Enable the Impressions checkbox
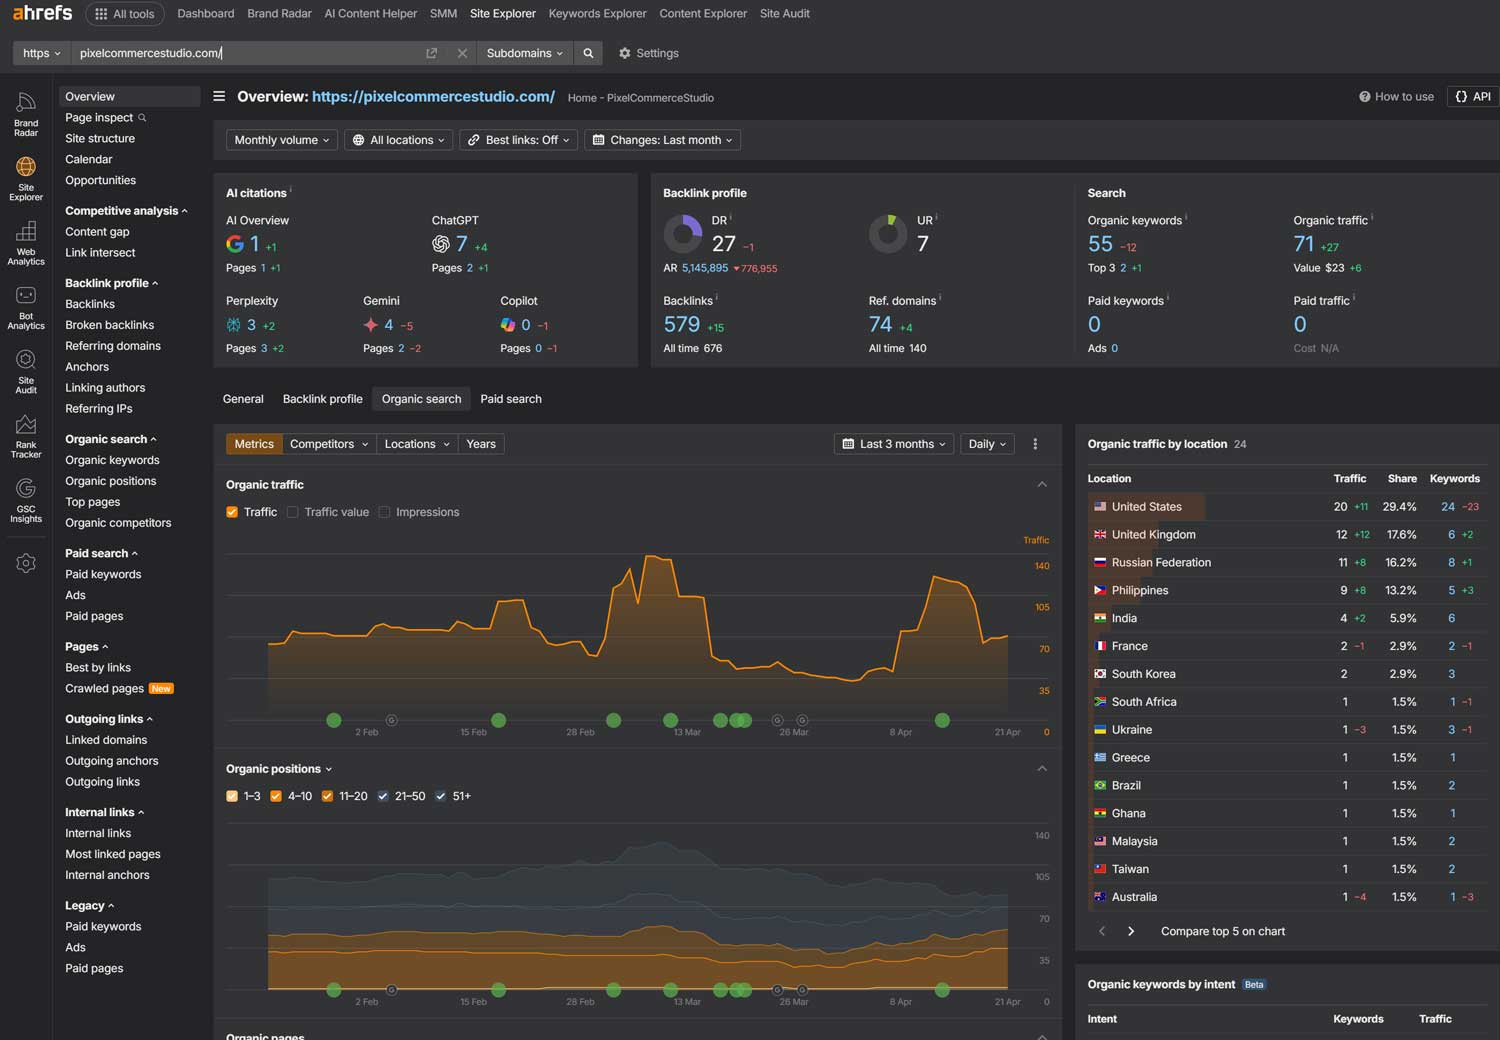1500x1040 pixels. pyautogui.click(x=385, y=511)
